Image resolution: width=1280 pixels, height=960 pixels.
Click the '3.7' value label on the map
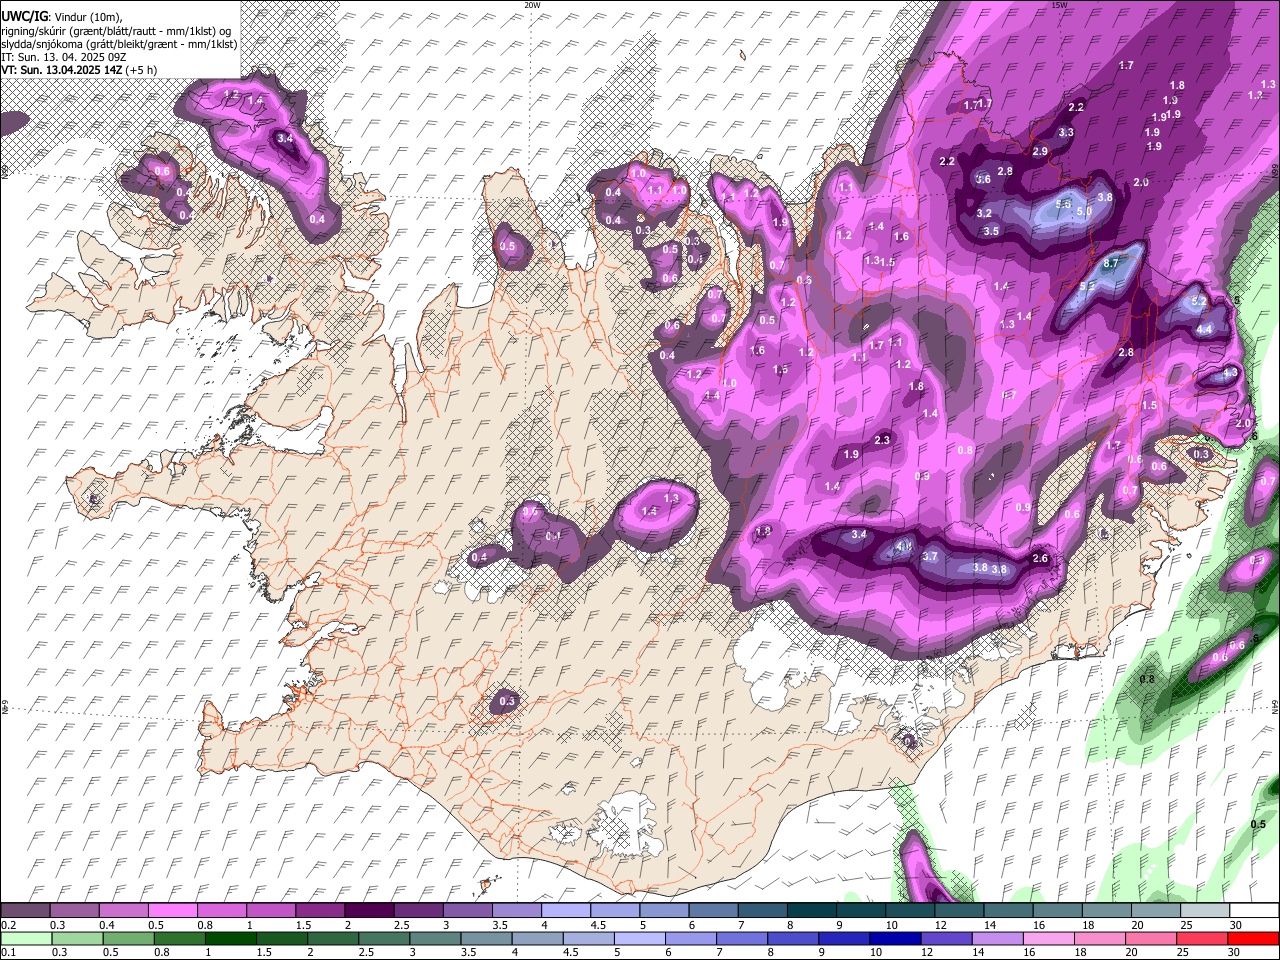tap(930, 556)
